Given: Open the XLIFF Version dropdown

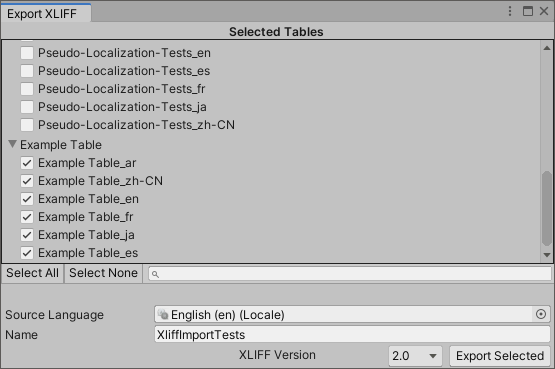Looking at the screenshot, I should pos(415,356).
